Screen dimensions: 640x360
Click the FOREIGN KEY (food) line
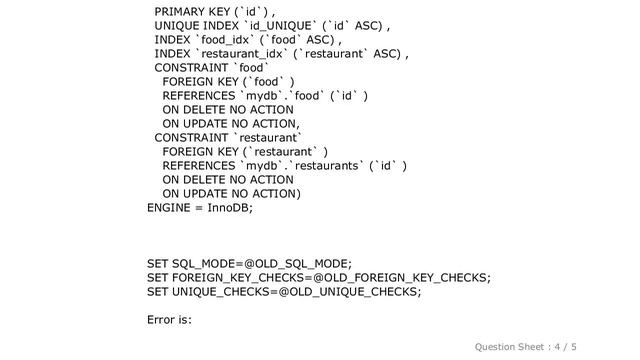pos(229,82)
